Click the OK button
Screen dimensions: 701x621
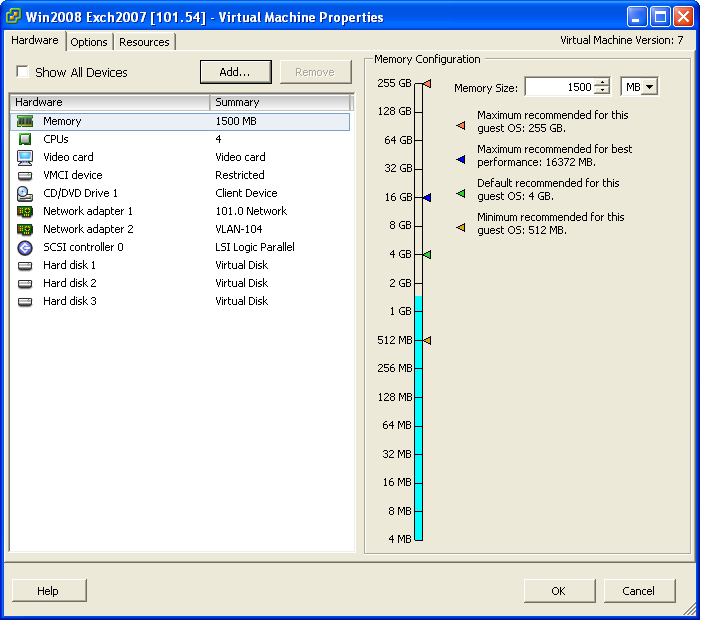(559, 591)
